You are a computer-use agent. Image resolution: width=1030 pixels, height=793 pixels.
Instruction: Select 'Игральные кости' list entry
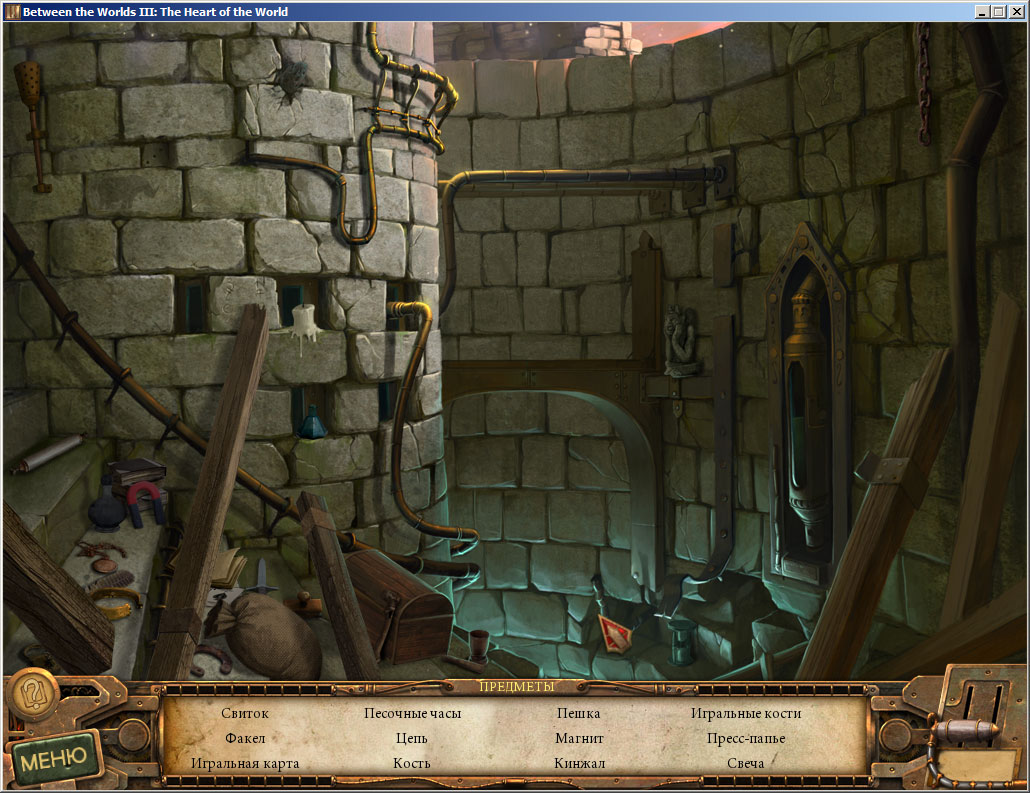tap(746, 713)
